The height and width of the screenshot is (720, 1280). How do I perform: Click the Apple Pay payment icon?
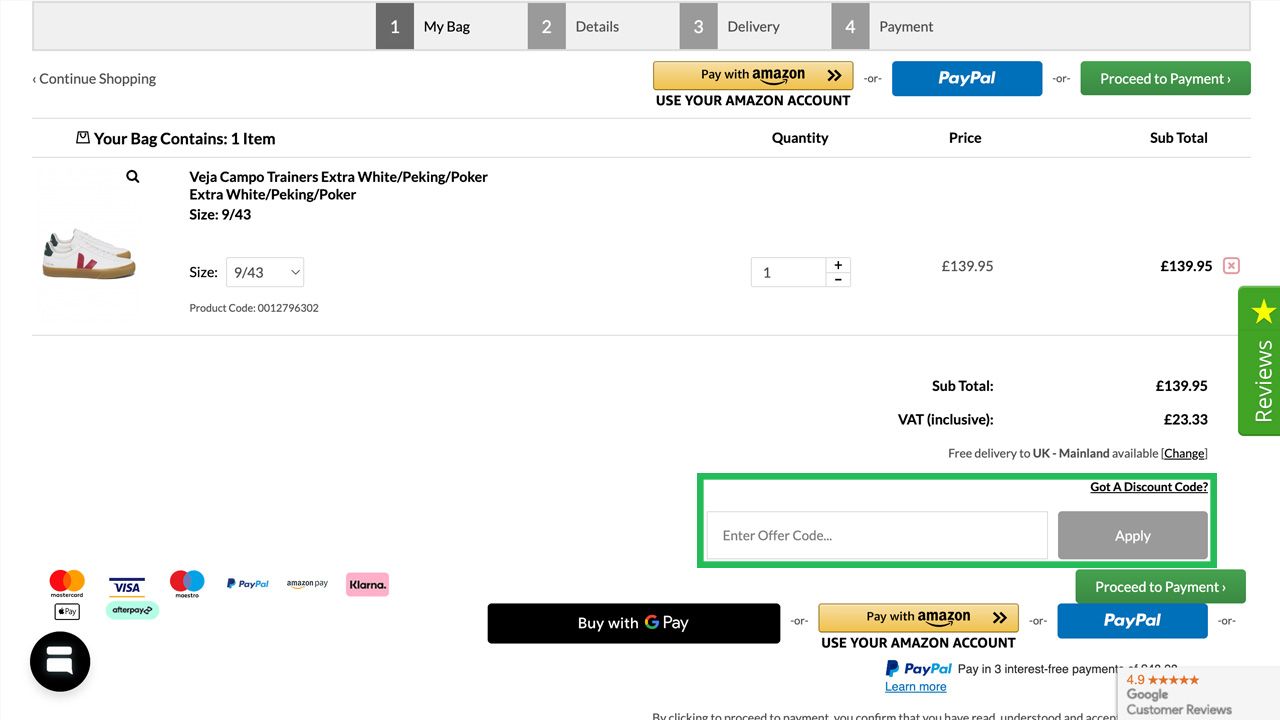pyautogui.click(x=67, y=611)
